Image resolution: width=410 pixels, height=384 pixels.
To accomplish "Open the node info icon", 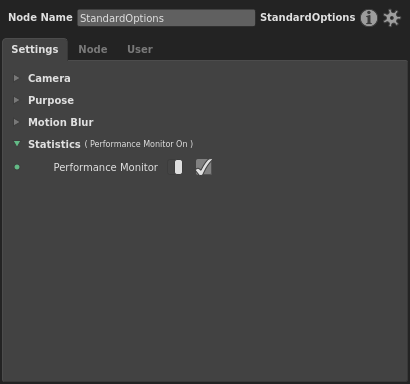I will [369, 18].
